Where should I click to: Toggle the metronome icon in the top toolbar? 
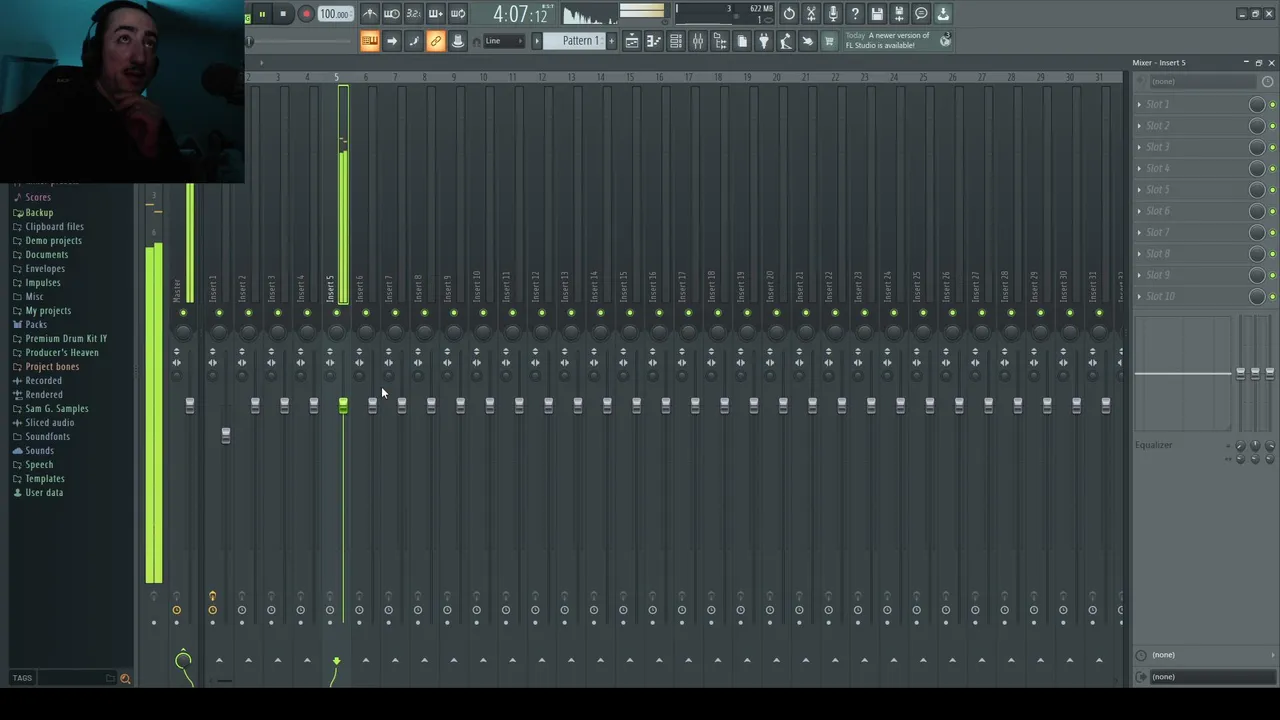pyautogui.click(x=370, y=14)
